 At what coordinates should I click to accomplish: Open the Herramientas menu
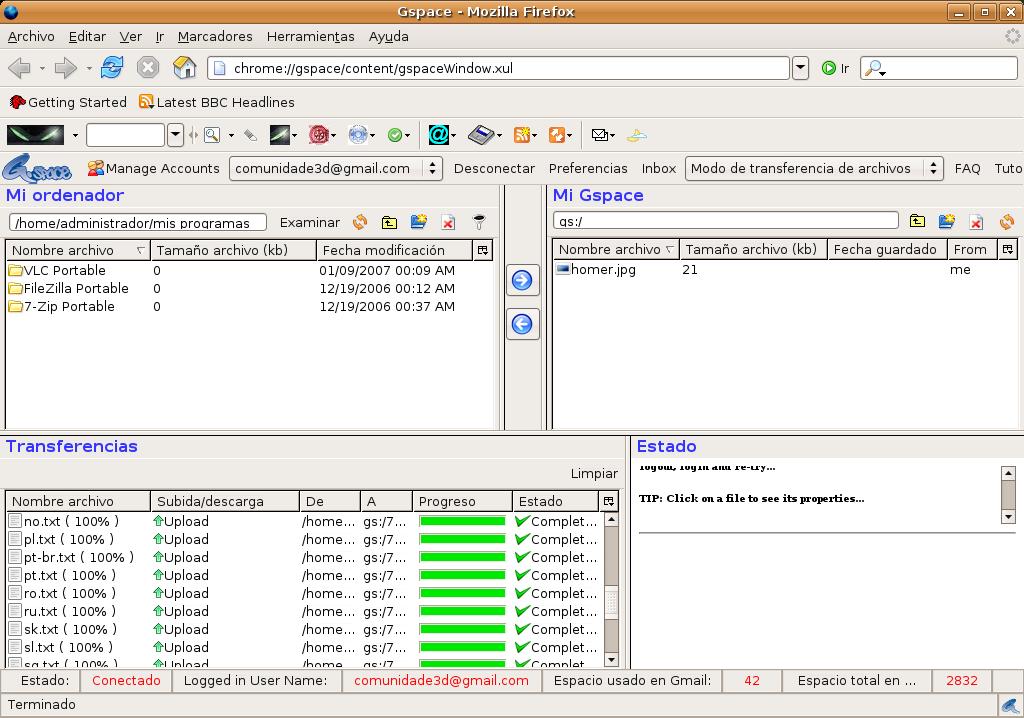tap(310, 37)
